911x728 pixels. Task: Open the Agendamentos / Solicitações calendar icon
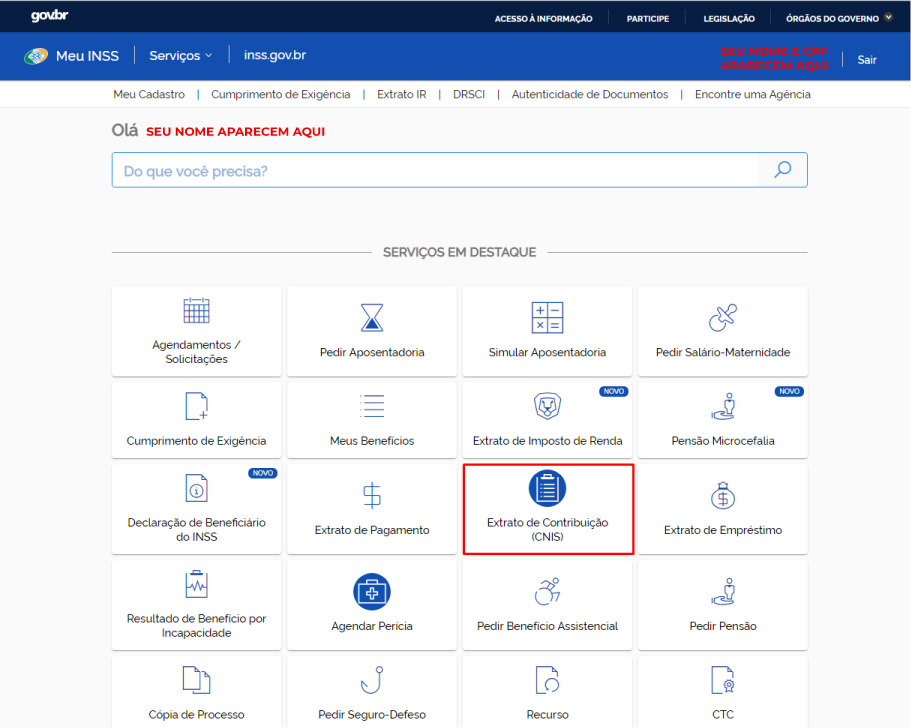point(196,310)
